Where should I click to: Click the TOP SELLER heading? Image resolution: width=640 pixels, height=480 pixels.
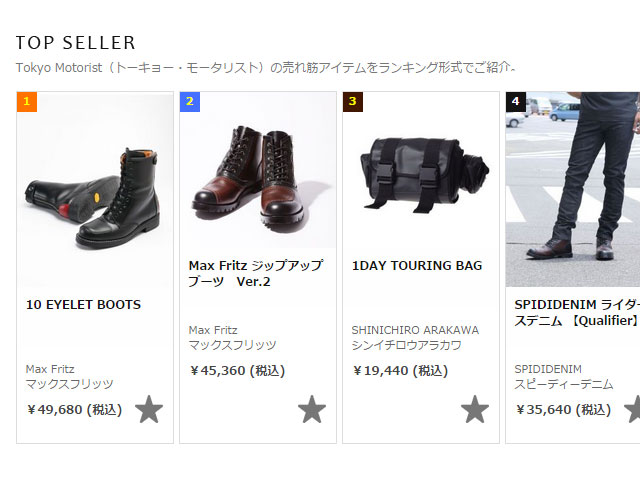[76, 43]
